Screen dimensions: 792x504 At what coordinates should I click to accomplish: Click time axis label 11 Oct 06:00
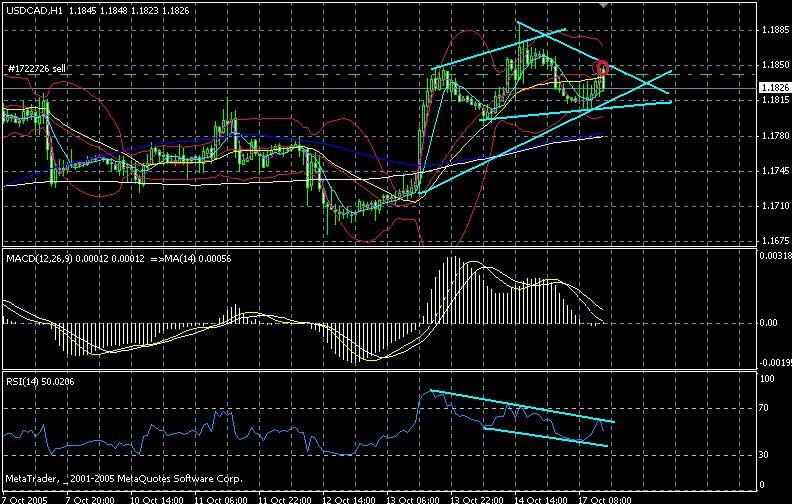220,500
